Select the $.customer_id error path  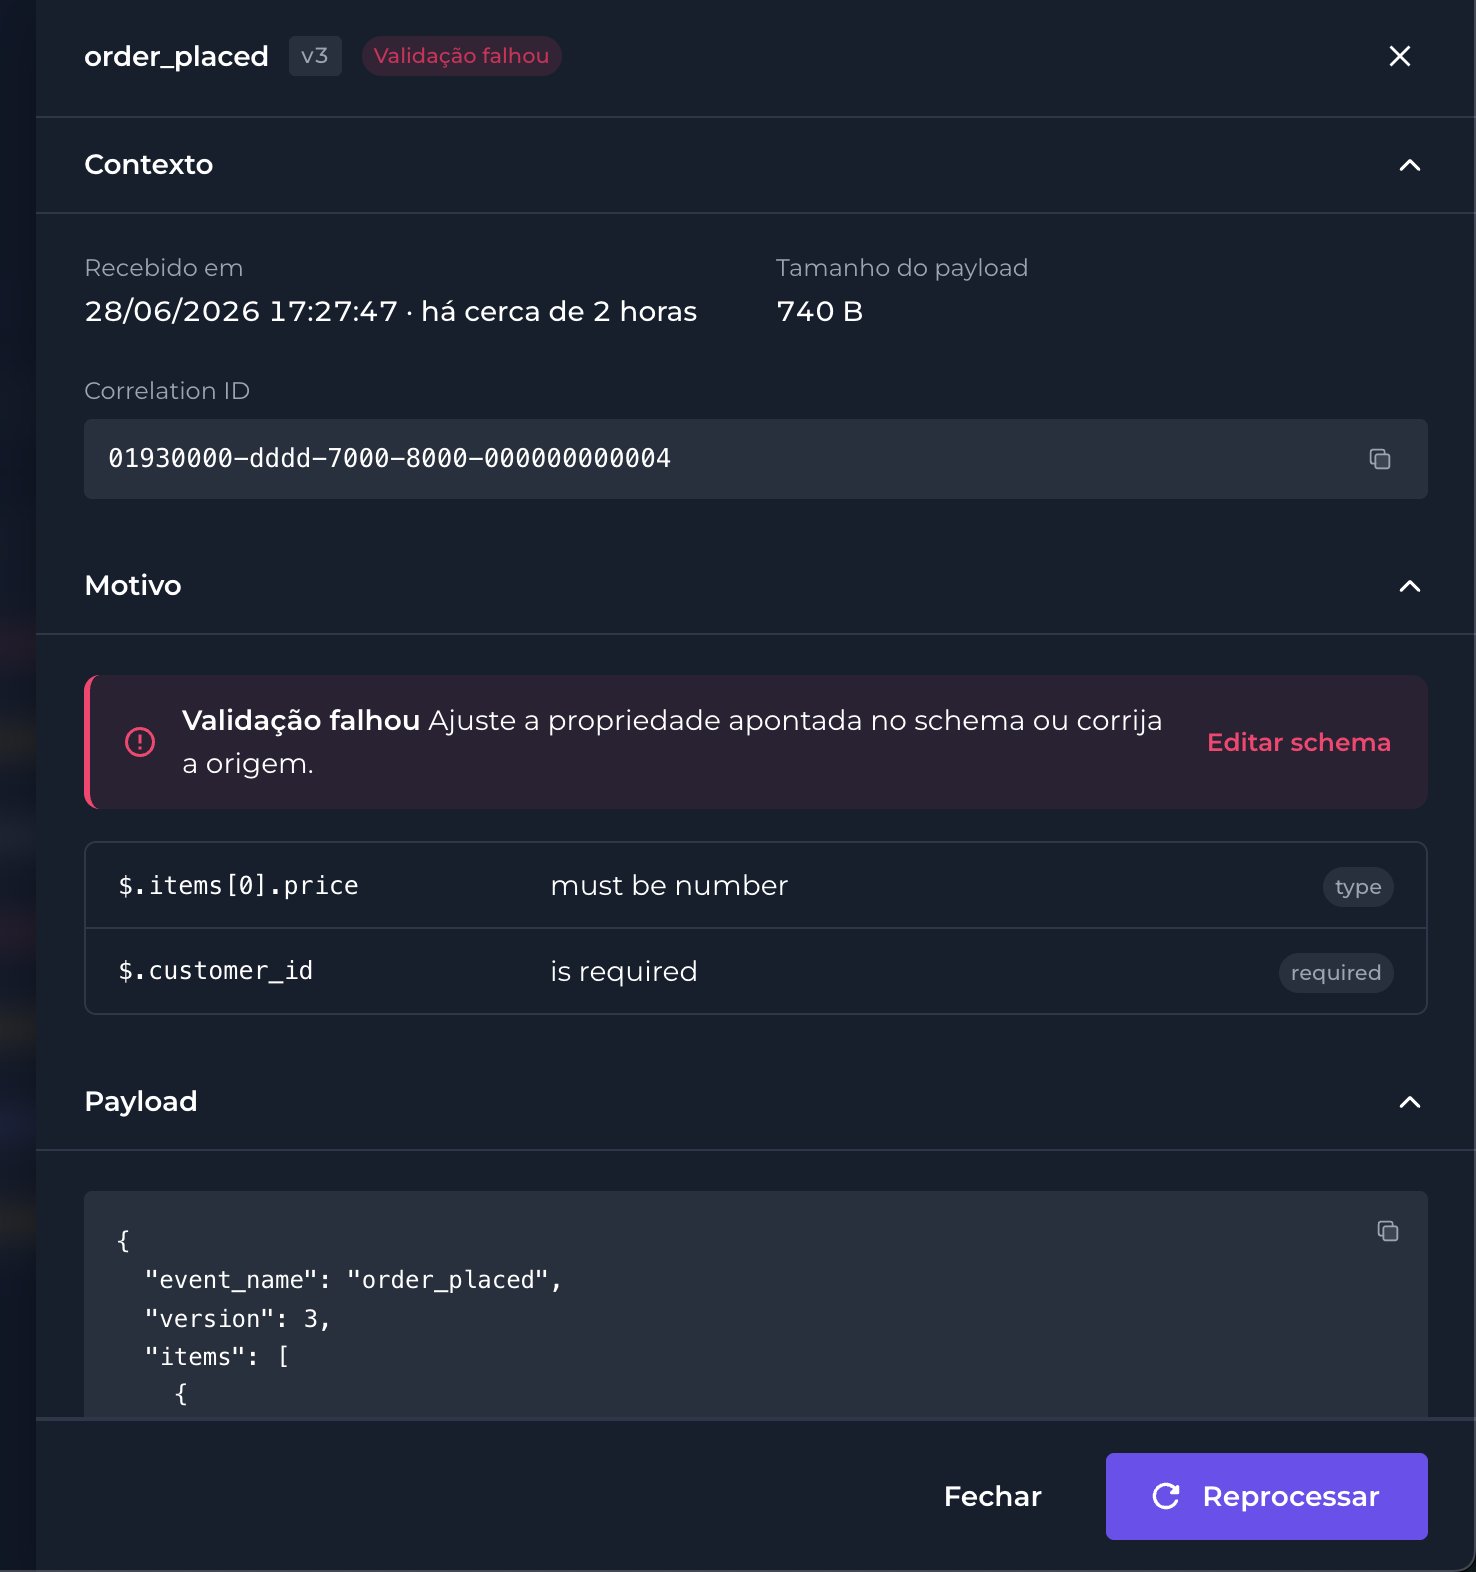pyautogui.click(x=215, y=971)
